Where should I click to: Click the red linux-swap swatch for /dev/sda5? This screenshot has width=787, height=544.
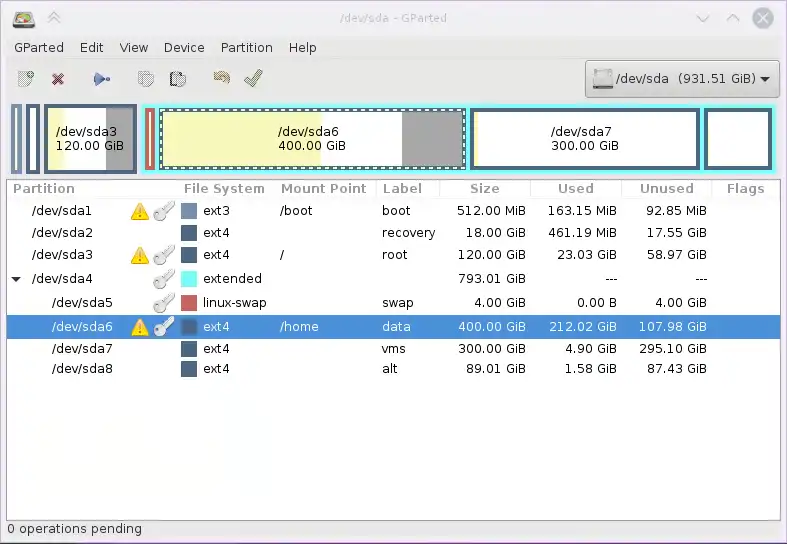point(189,303)
